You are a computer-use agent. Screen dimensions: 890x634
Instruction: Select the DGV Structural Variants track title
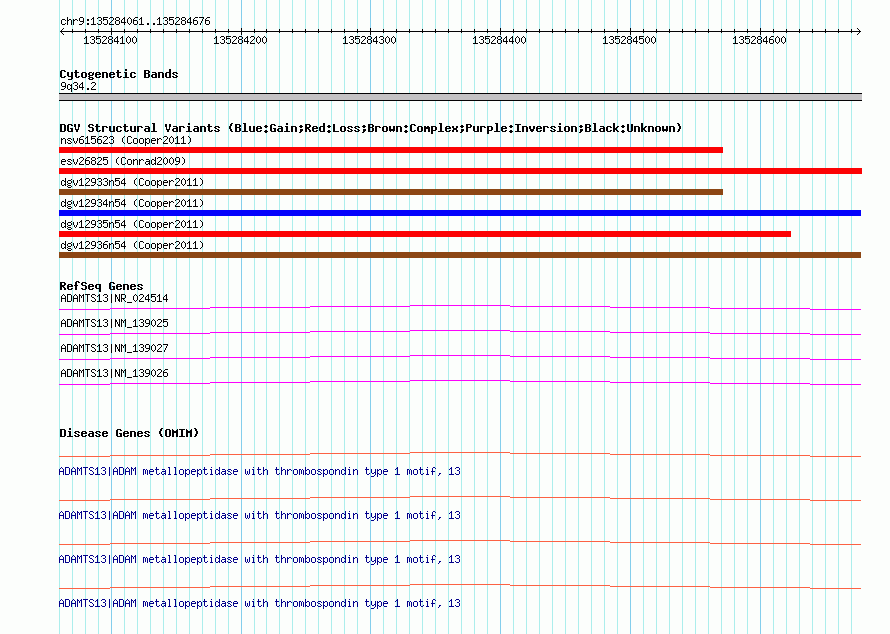371,128
